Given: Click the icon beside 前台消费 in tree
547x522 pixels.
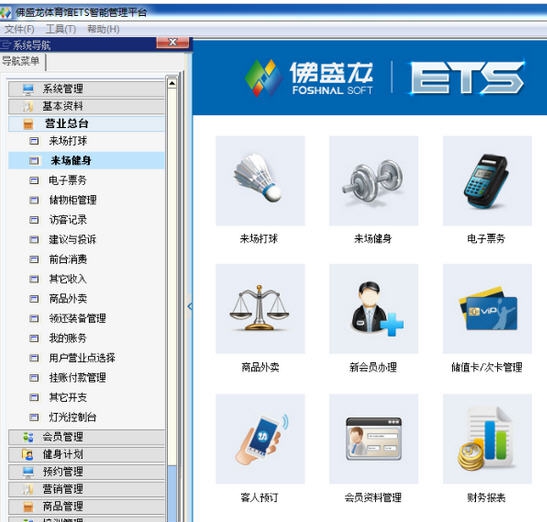Looking at the screenshot, I should pyautogui.click(x=34, y=259).
